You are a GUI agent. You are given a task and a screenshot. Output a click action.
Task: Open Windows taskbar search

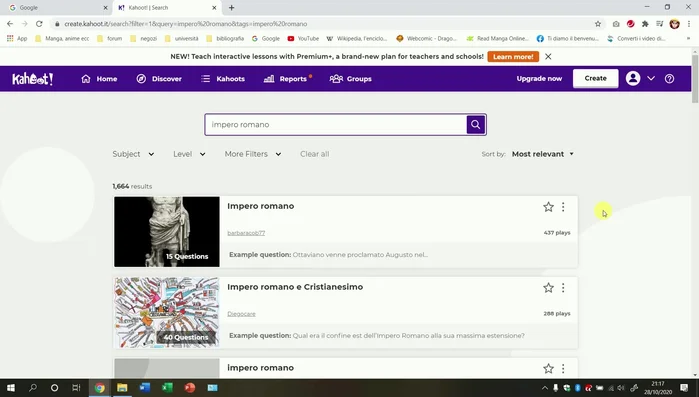point(33,388)
